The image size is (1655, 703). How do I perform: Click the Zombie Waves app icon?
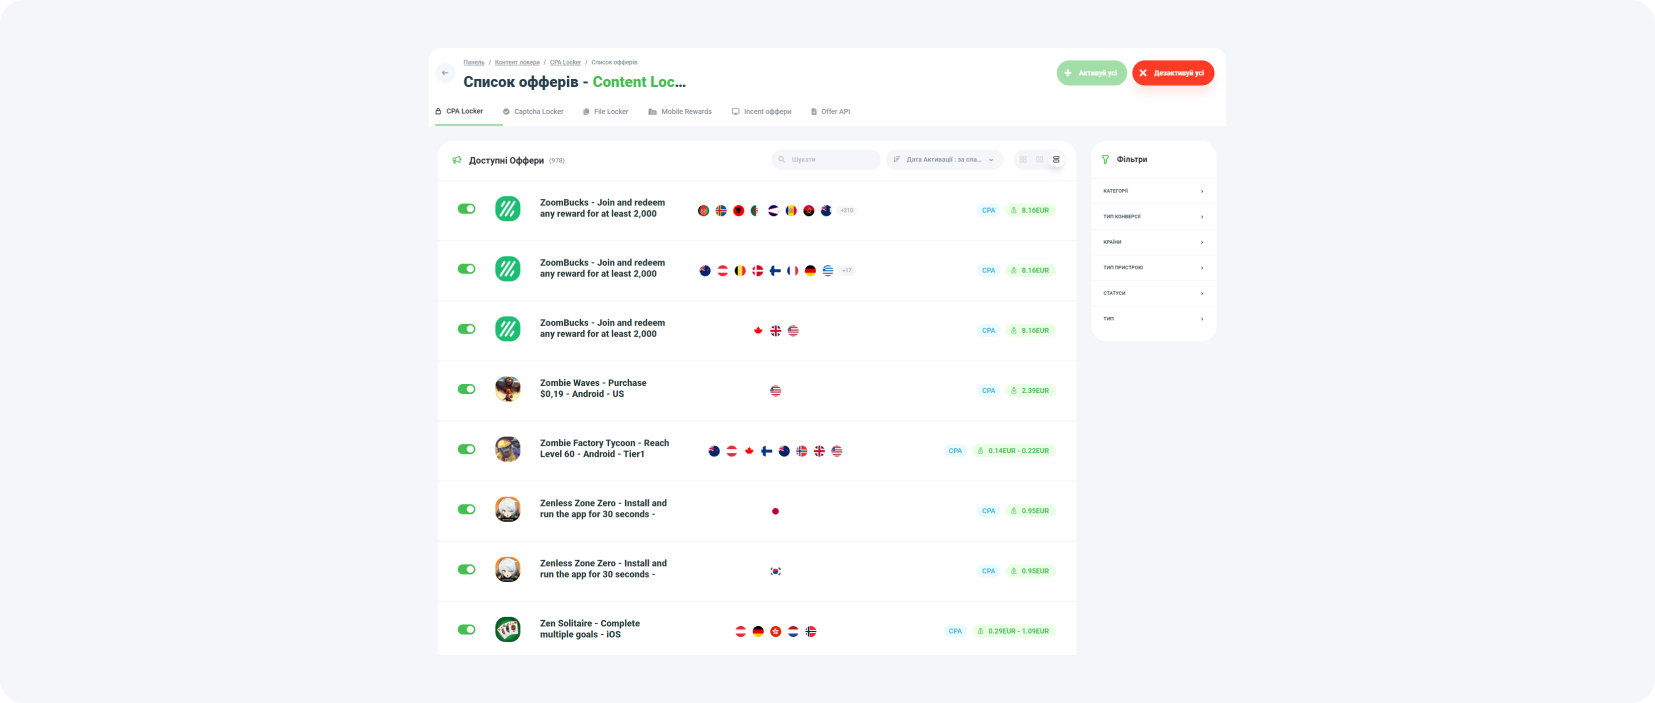tap(508, 389)
